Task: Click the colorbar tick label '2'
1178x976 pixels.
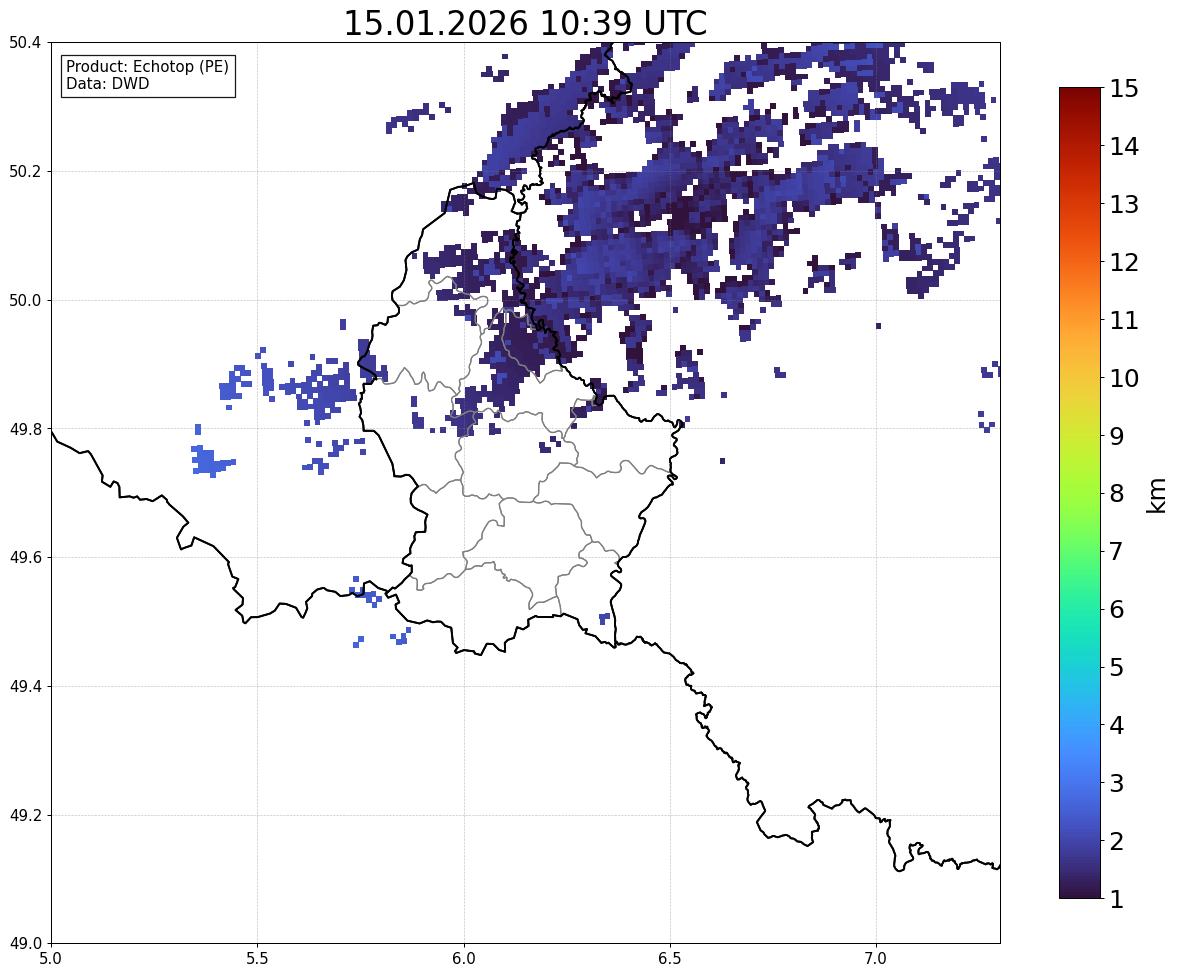Action: coord(1117,841)
